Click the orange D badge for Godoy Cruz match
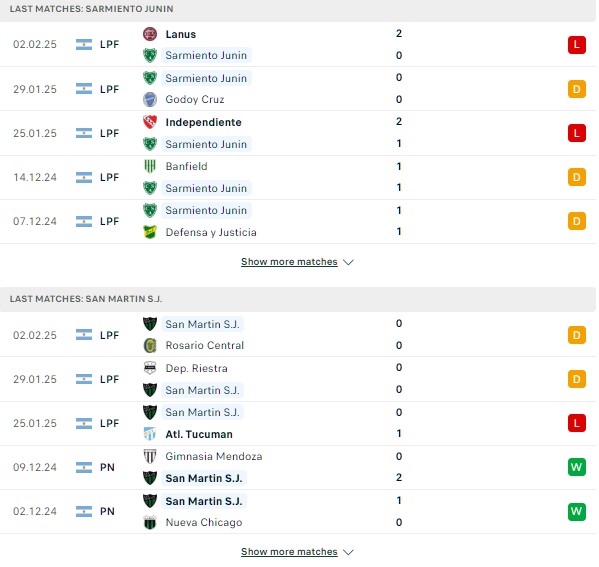 576,89
